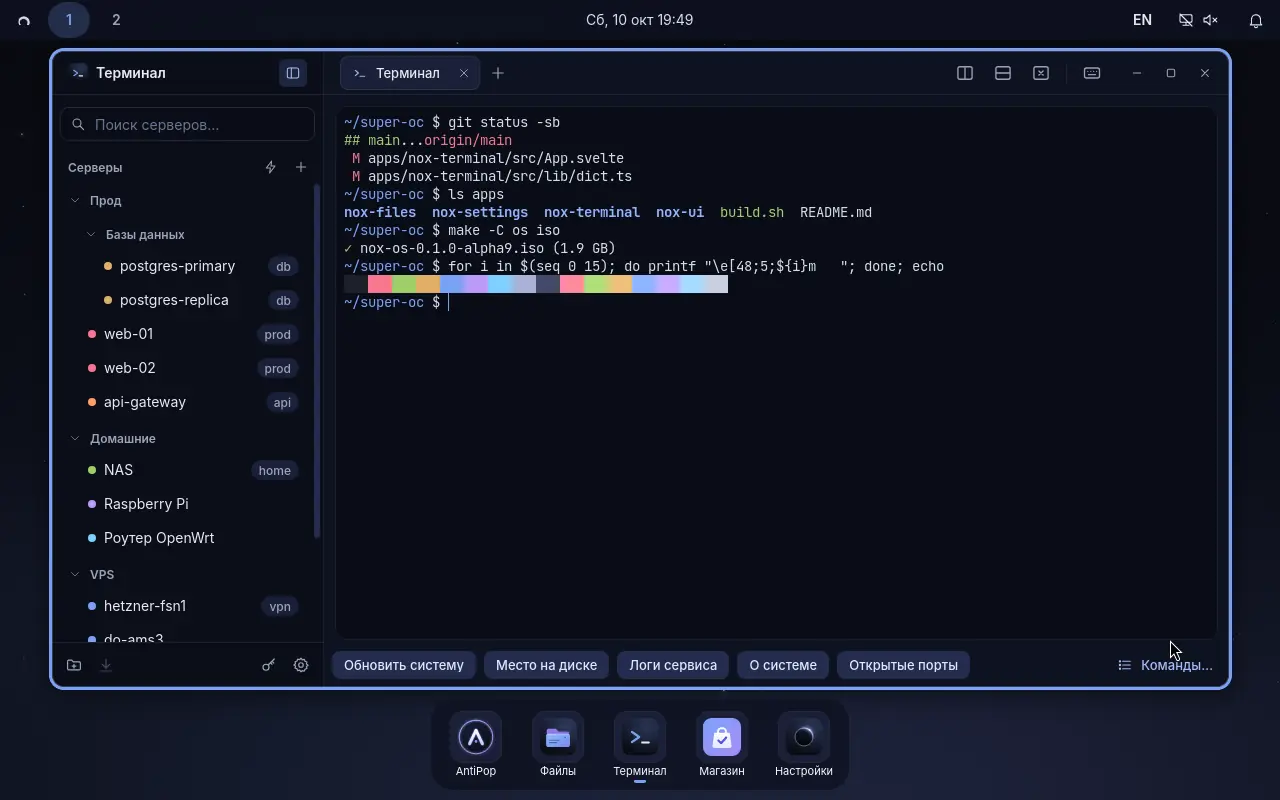Open the EN keyboard layout indicator
Viewport: 1280px width, 800px height.
[x=1142, y=20]
